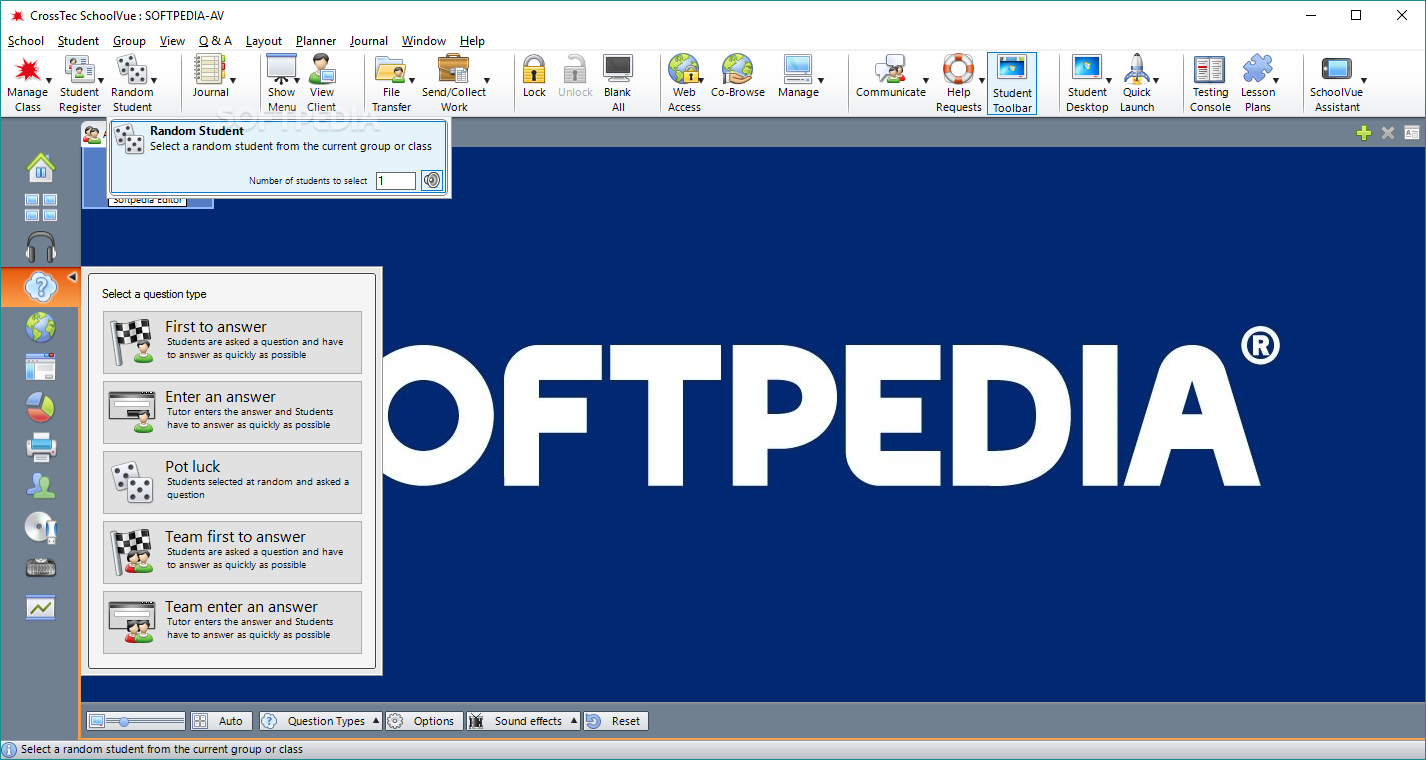Open the Help menu

click(472, 41)
